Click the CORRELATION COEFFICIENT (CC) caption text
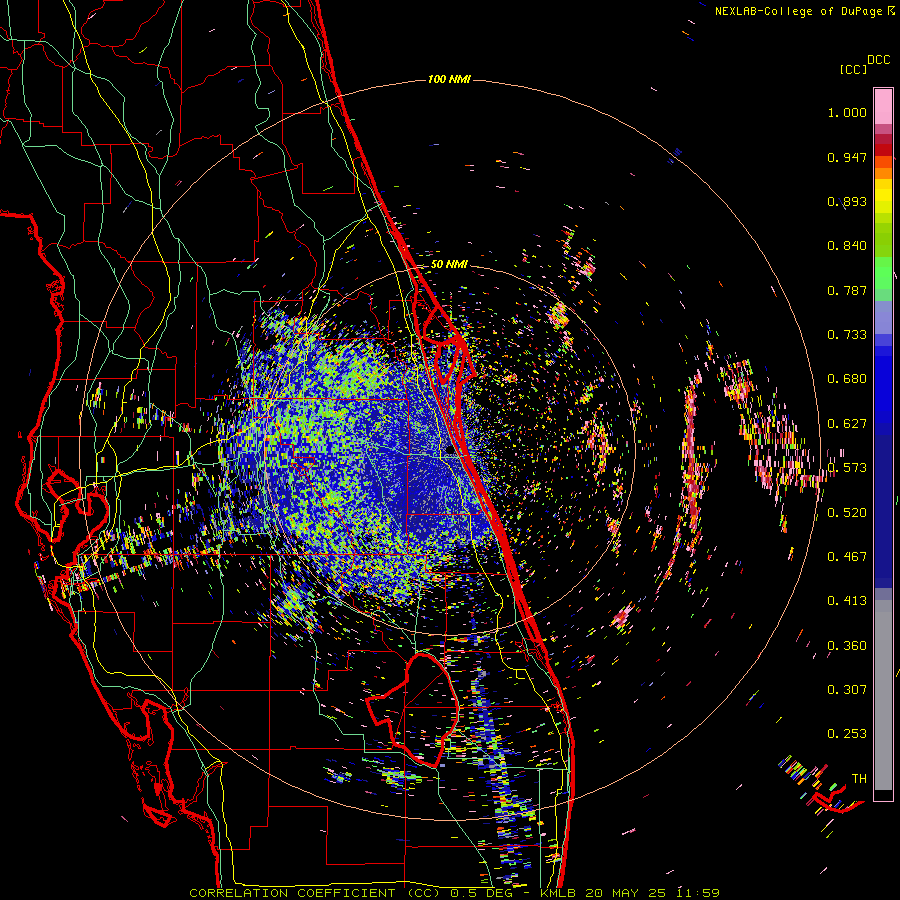Screen dimensions: 900x900 click(315, 893)
